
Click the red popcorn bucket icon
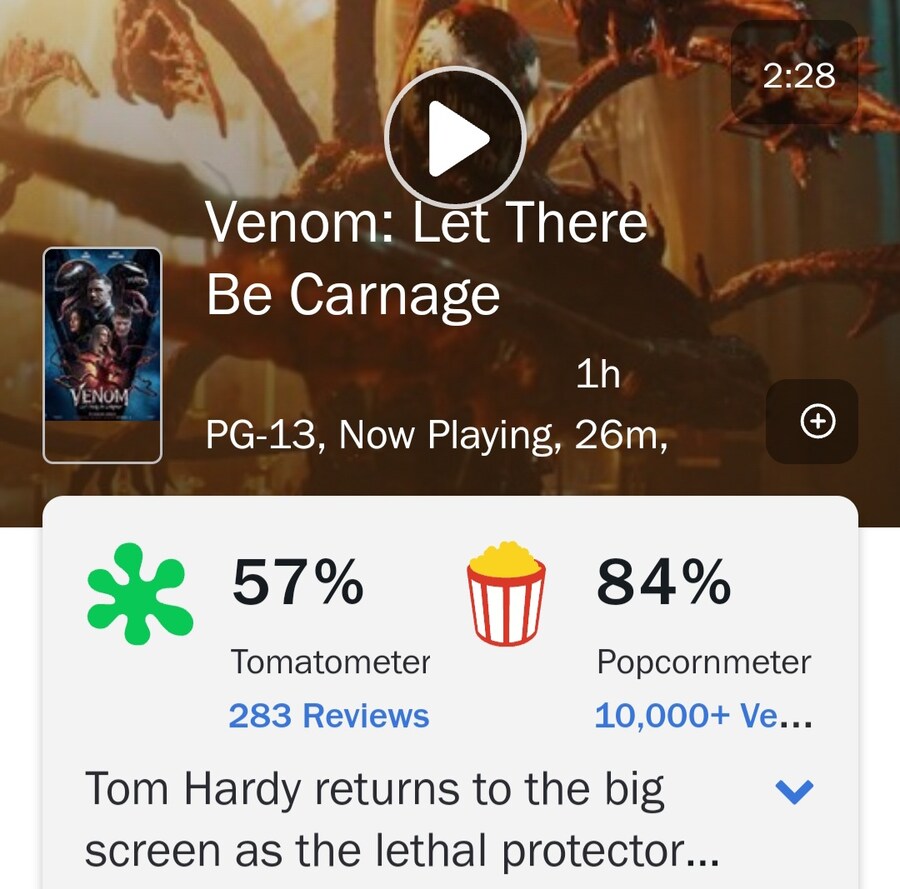coord(507,592)
